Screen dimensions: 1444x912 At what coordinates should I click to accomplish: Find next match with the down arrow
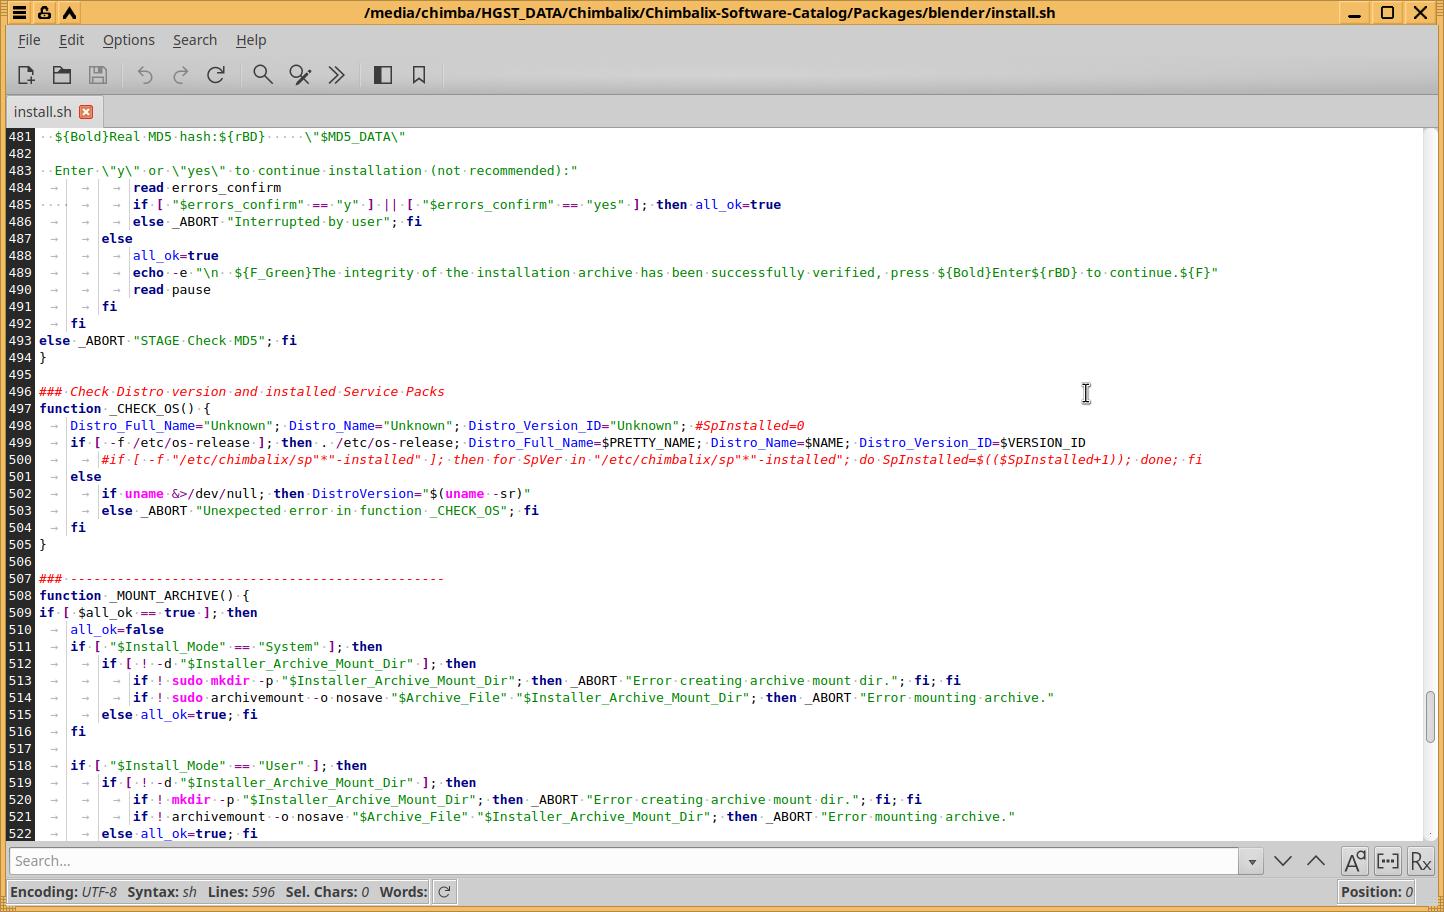(x=1283, y=861)
